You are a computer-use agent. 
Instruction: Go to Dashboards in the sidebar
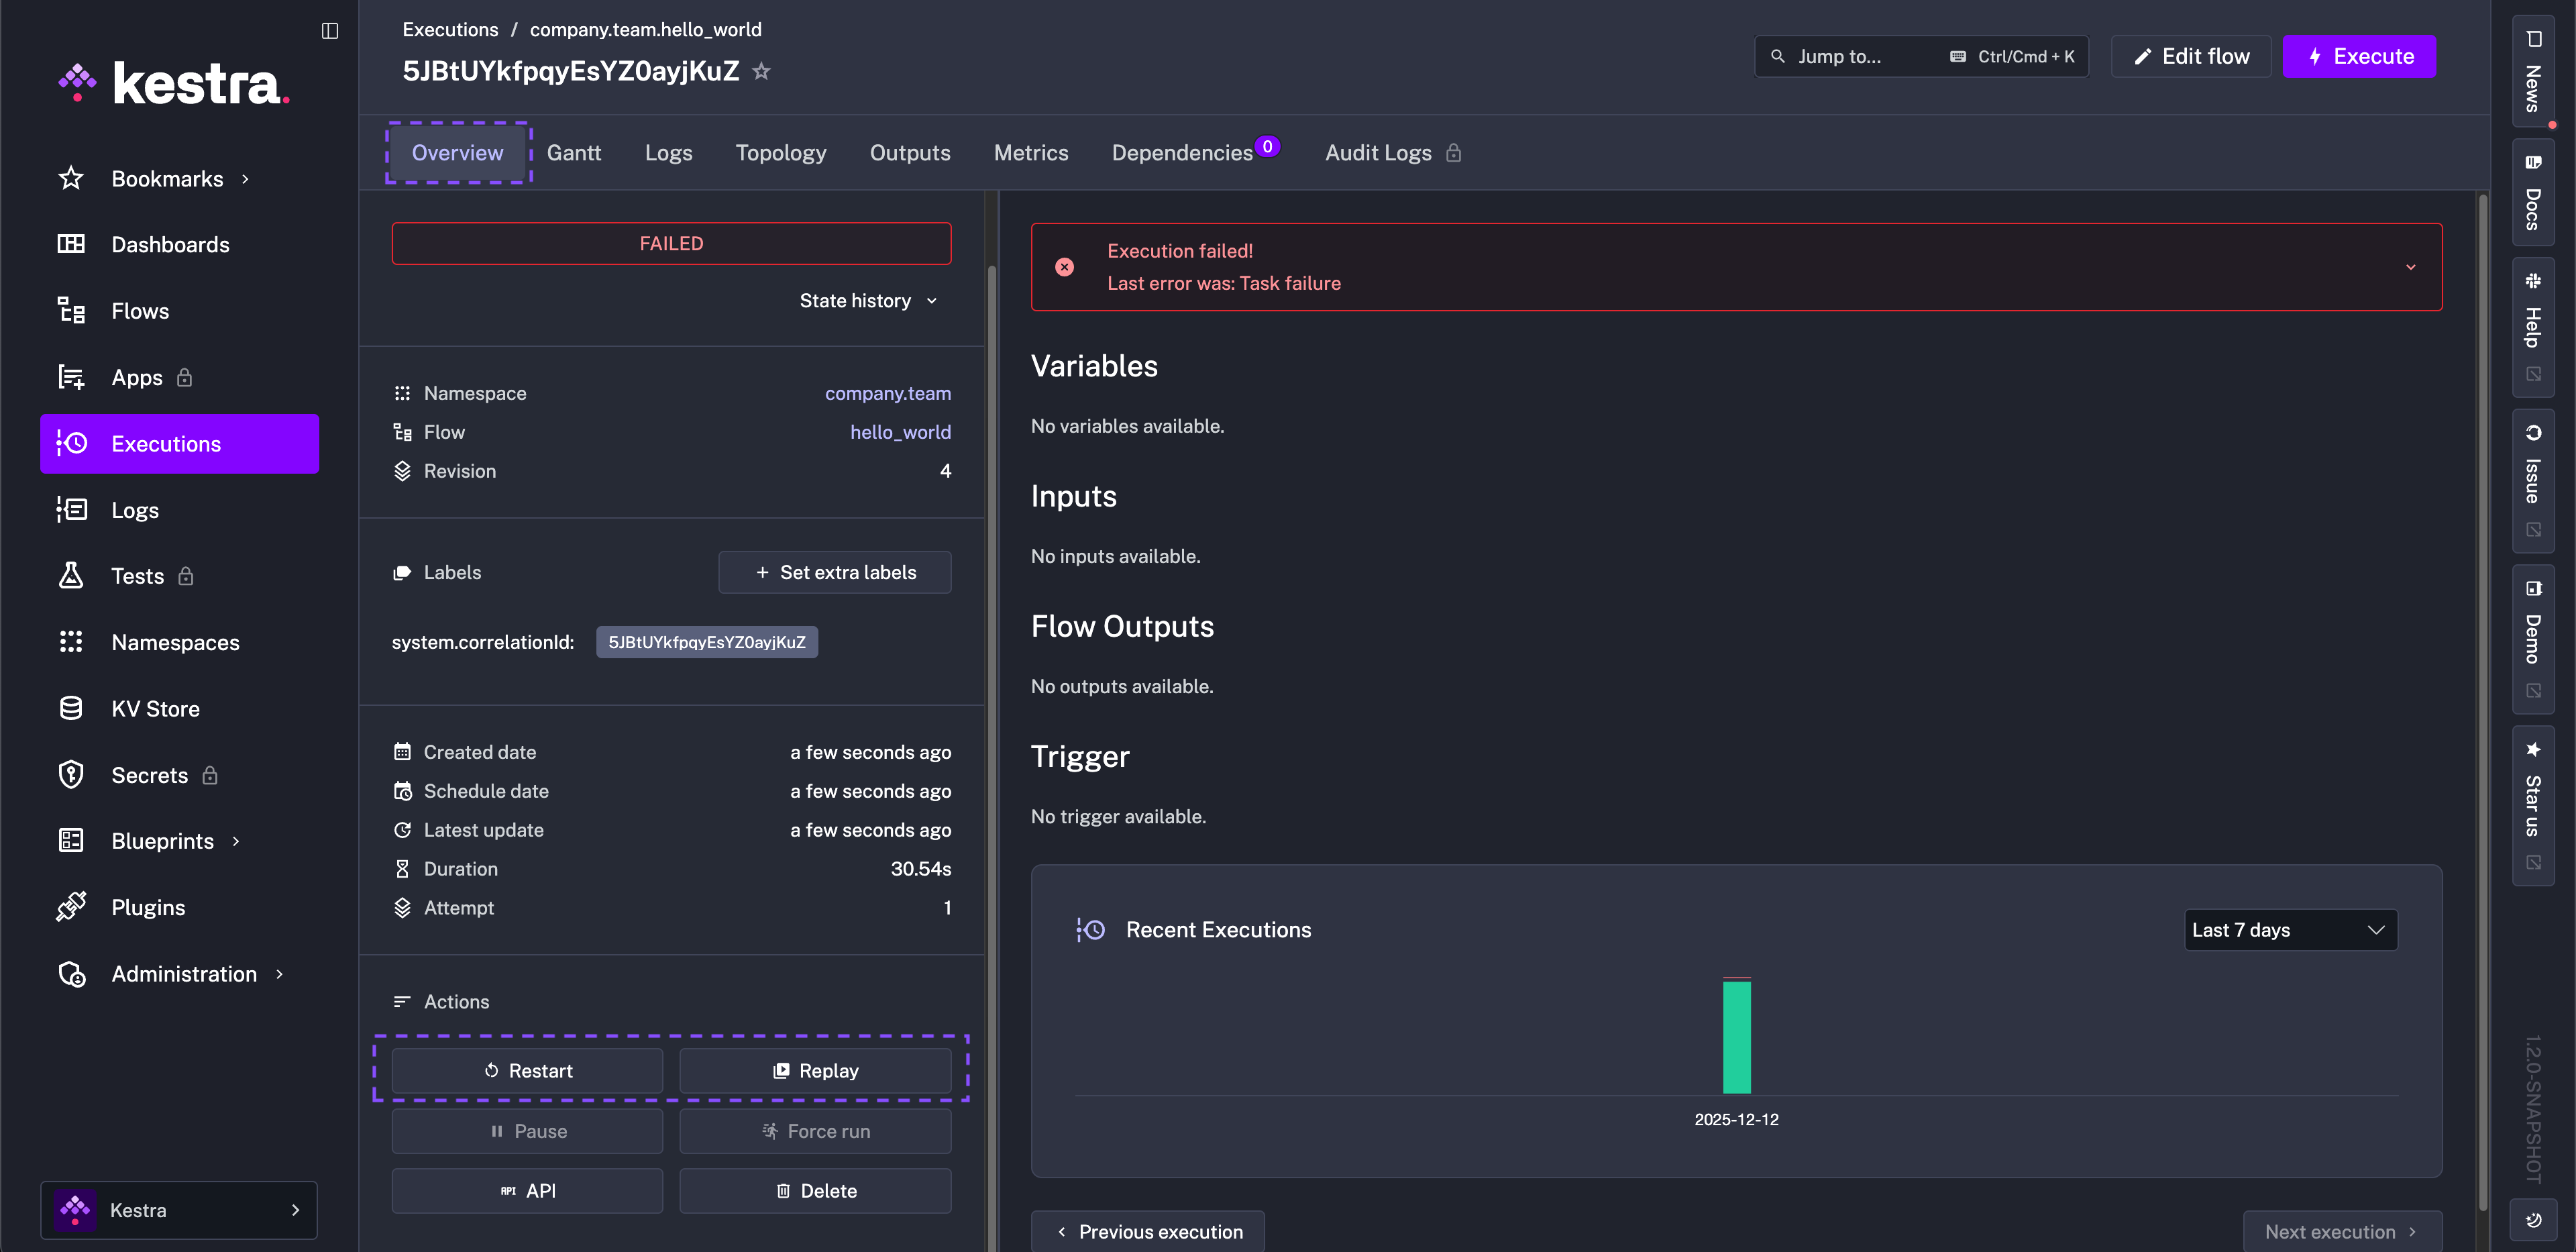(170, 244)
